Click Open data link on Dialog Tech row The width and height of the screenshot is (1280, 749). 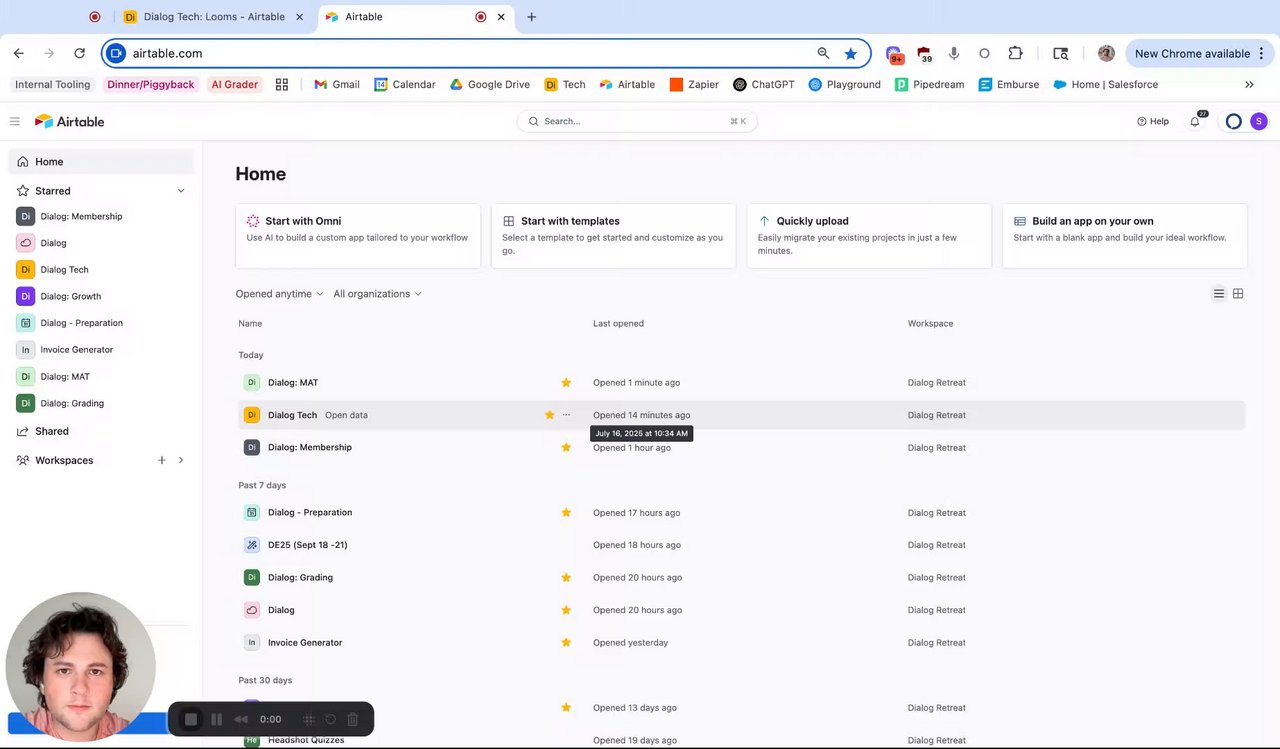click(346, 415)
